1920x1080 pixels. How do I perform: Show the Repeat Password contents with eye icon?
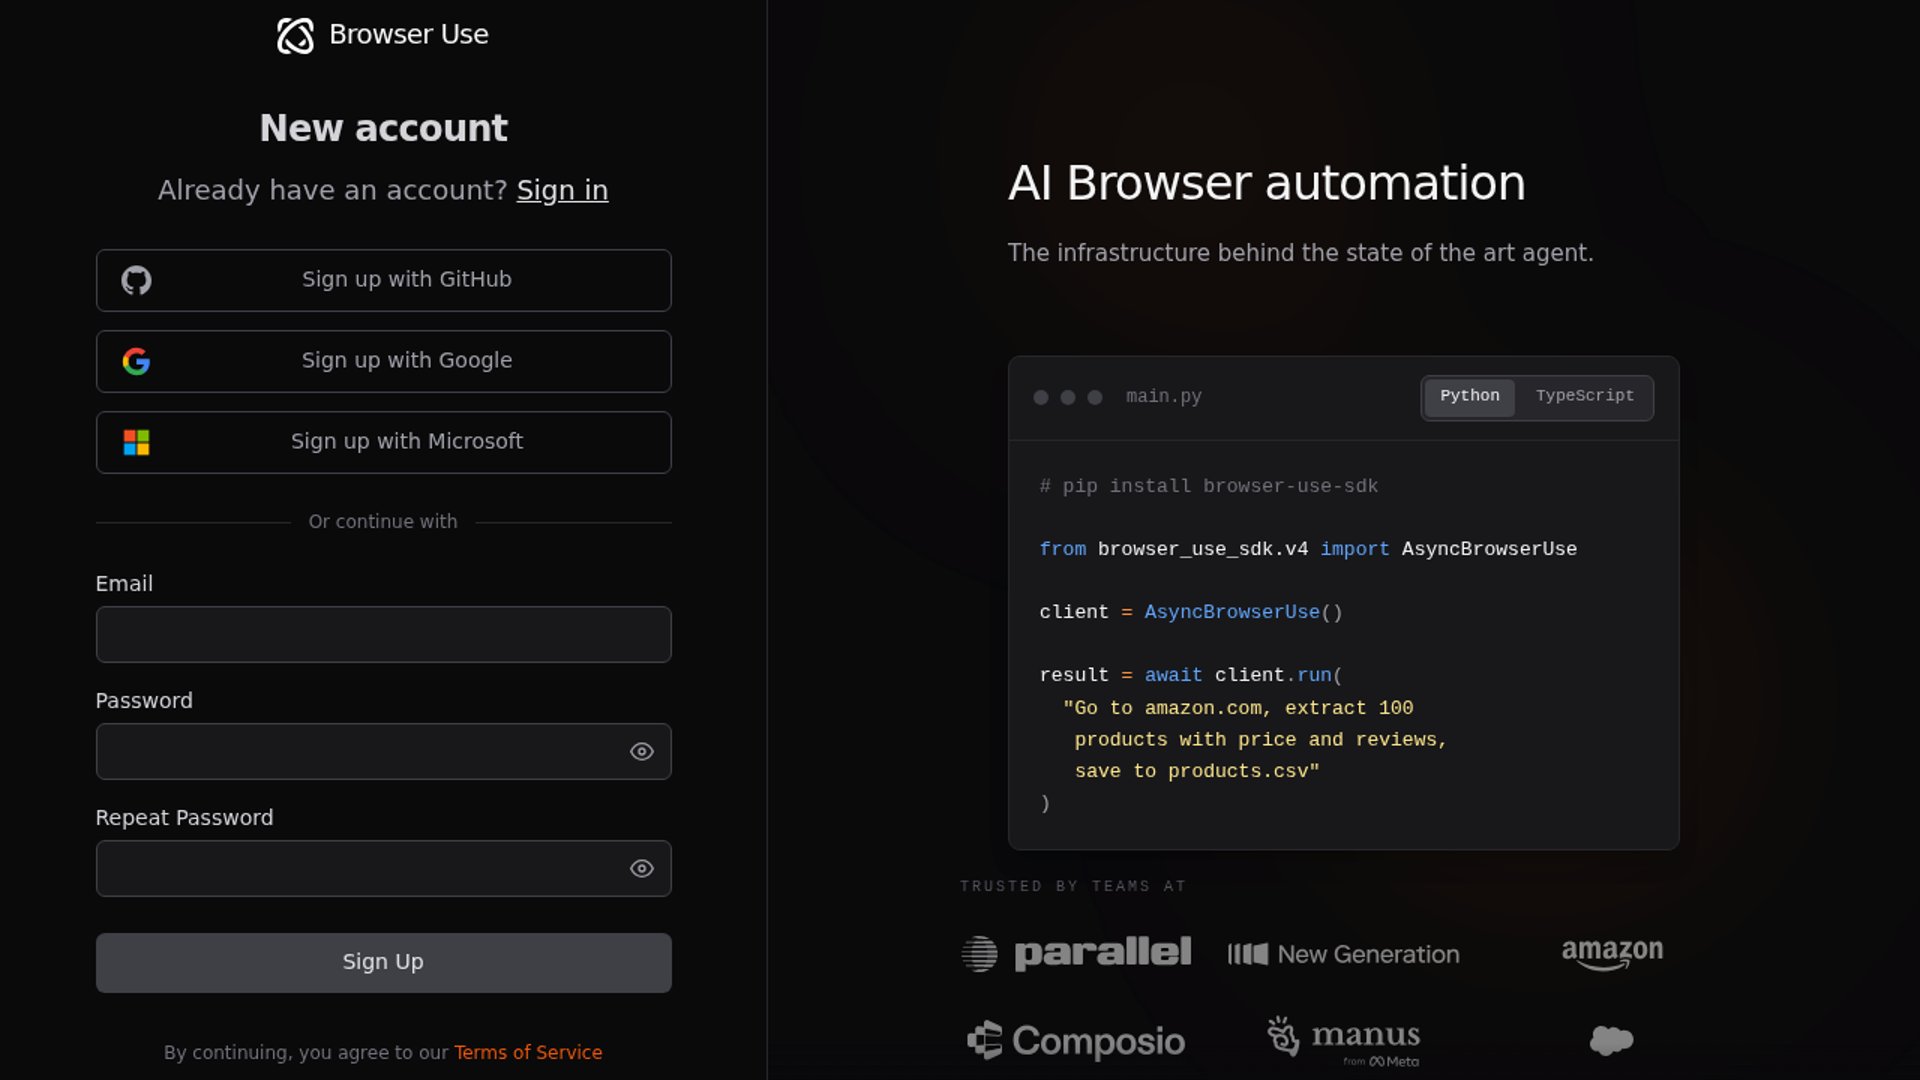(642, 868)
